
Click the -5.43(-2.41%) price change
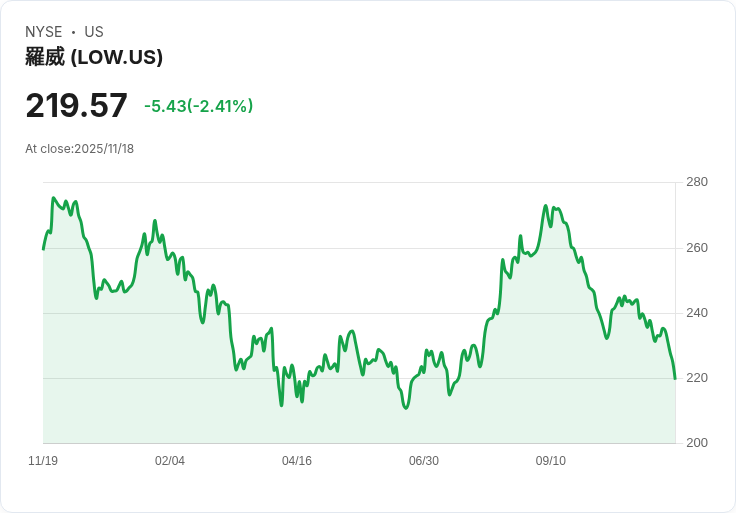pos(198,106)
